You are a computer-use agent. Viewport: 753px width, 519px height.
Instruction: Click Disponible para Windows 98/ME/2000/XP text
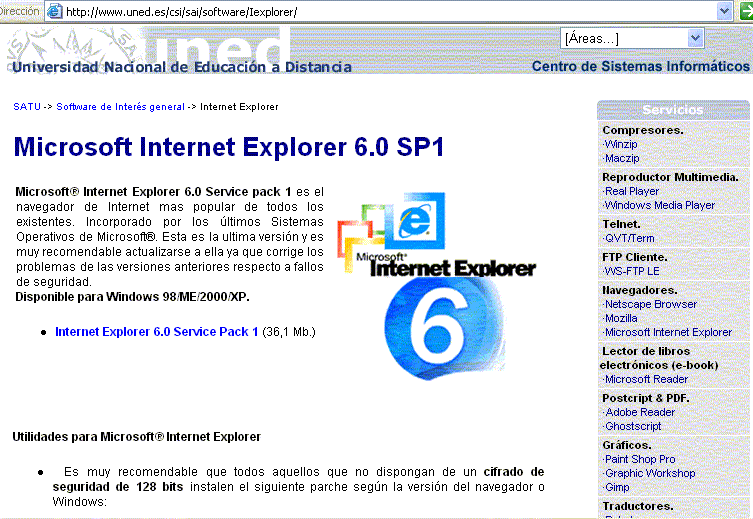point(133,297)
